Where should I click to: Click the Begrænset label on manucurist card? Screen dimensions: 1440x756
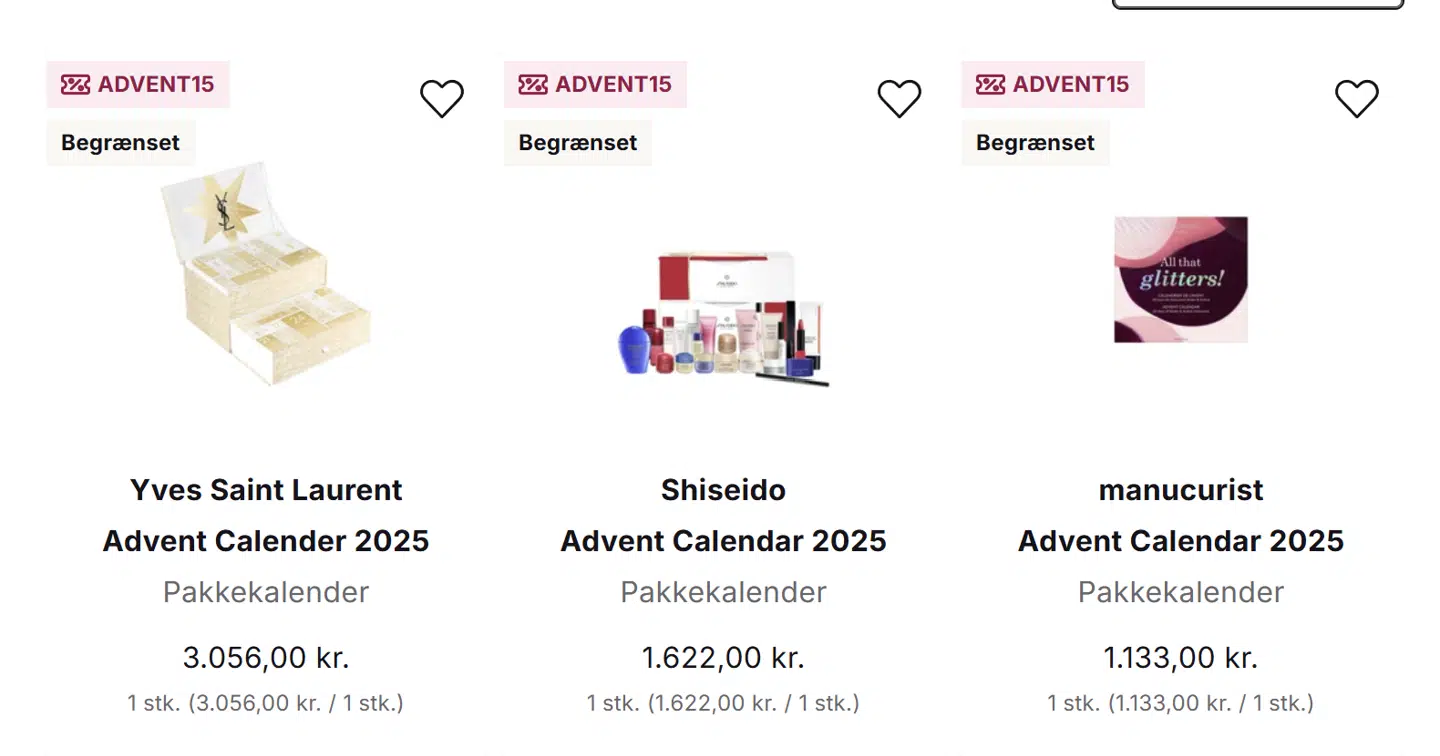(1035, 143)
